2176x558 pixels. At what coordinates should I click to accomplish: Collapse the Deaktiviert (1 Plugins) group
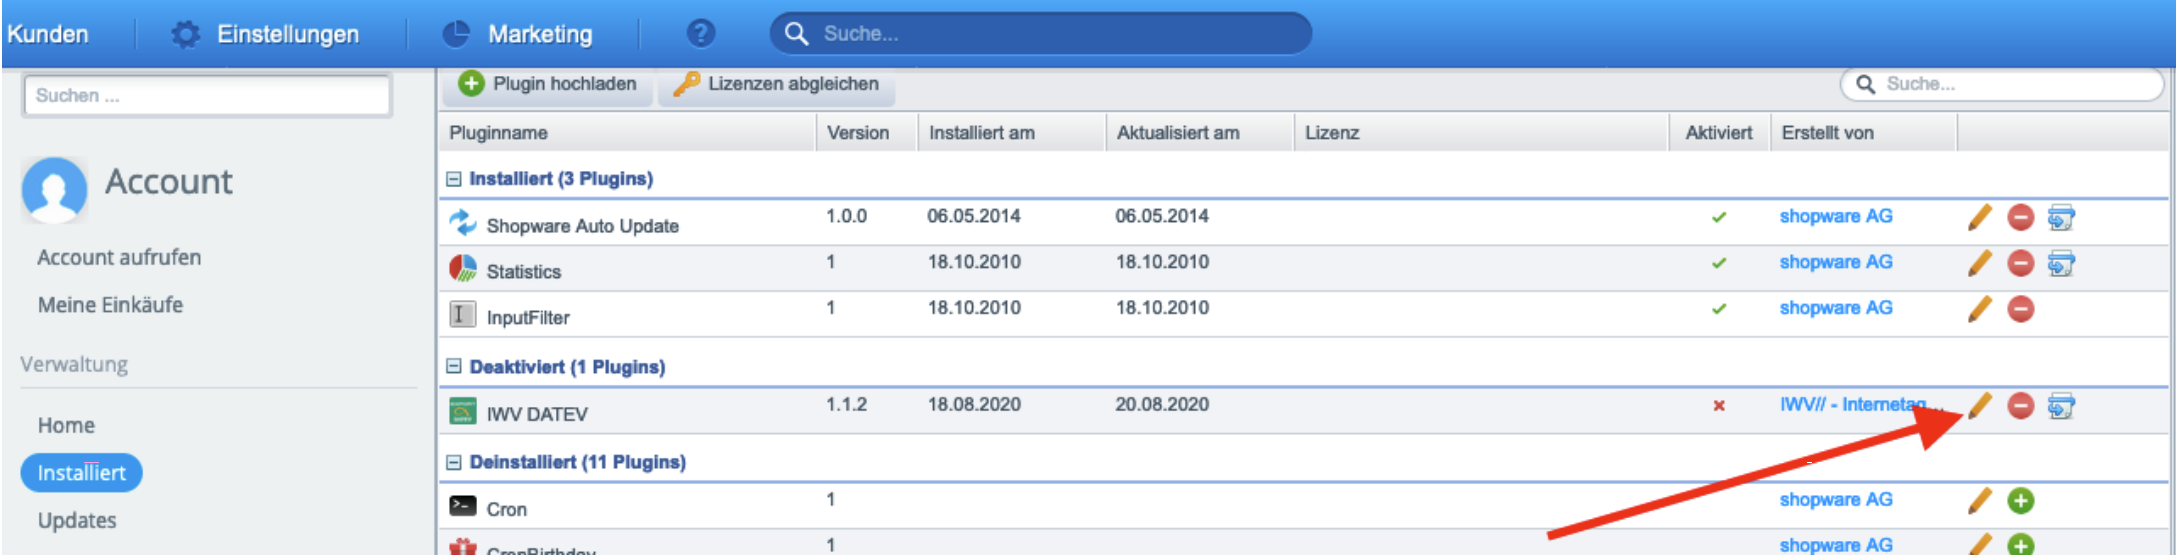(x=454, y=367)
